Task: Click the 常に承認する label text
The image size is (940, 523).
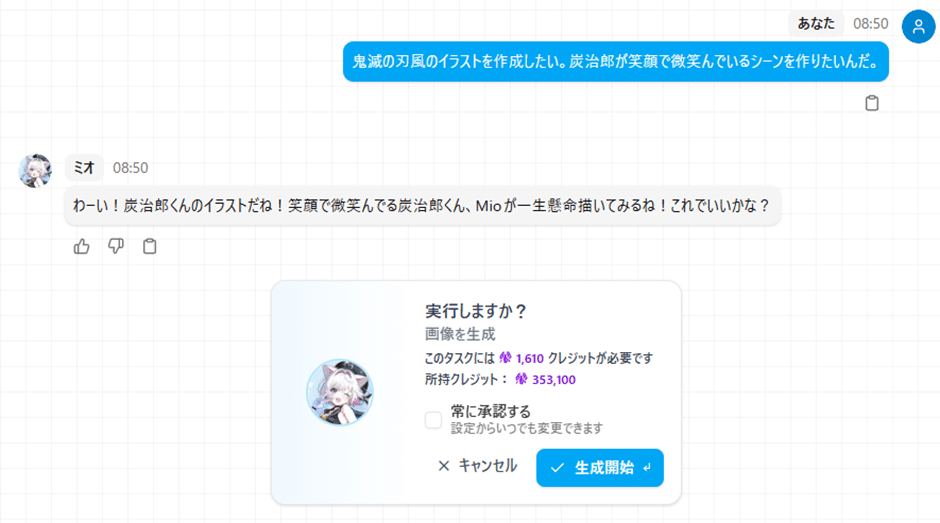Action: click(x=491, y=411)
